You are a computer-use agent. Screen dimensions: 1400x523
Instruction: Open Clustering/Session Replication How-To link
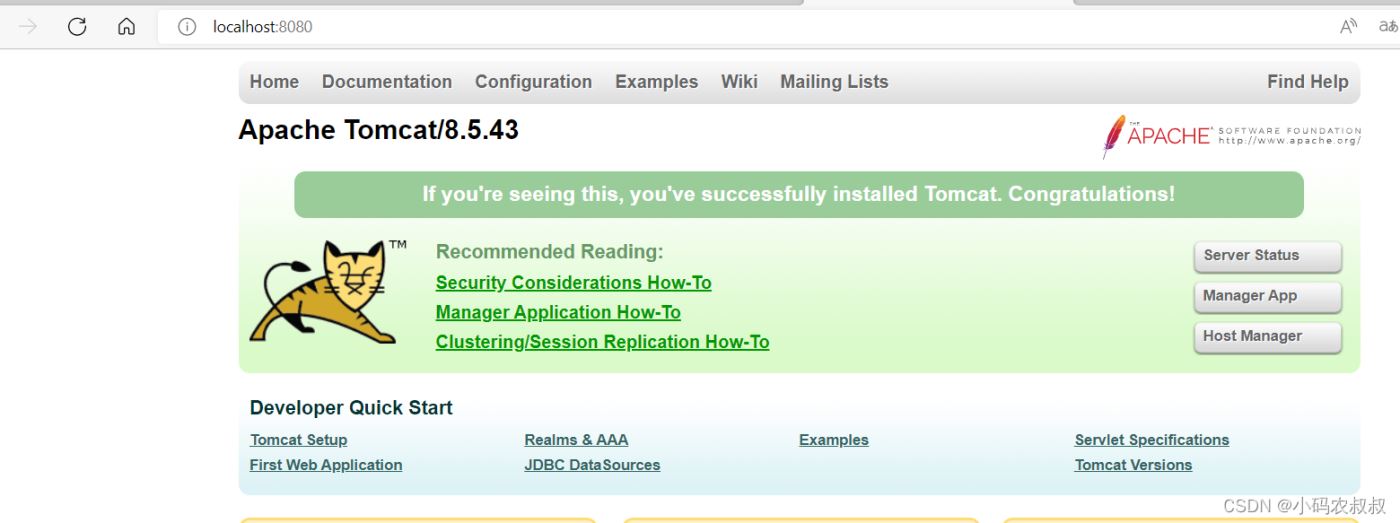(x=602, y=342)
